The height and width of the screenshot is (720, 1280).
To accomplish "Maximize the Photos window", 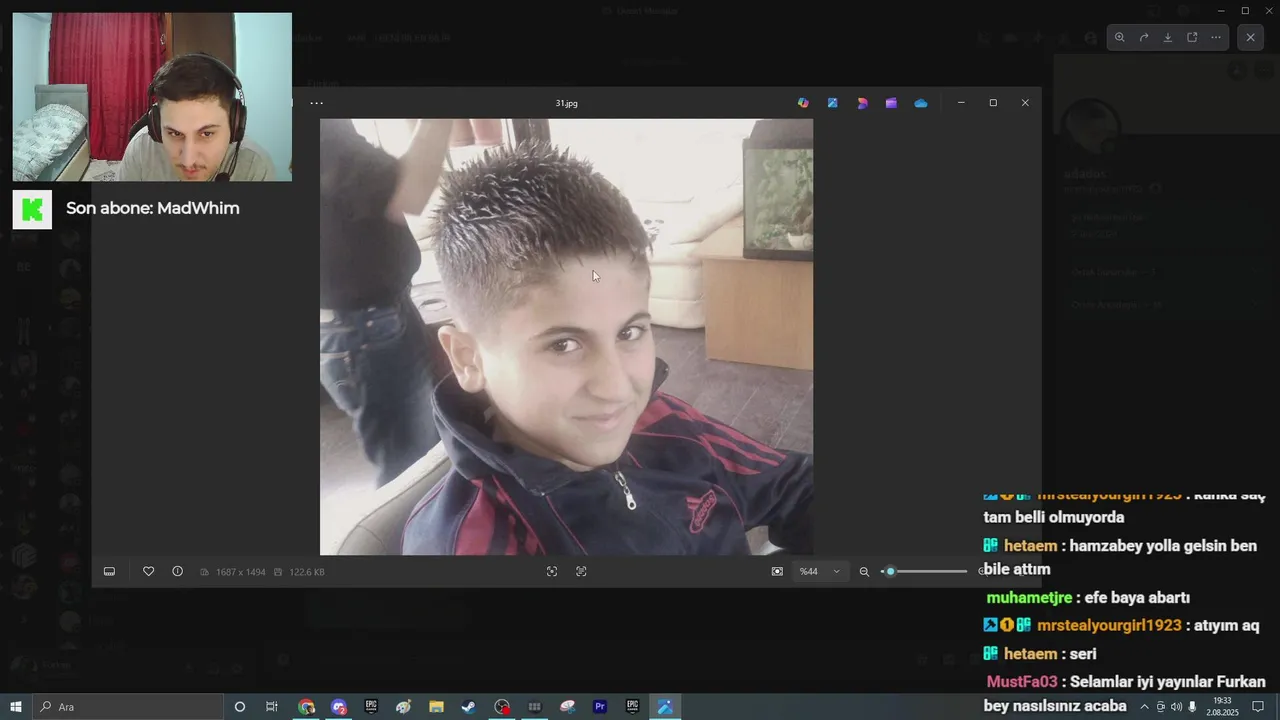I will (993, 103).
